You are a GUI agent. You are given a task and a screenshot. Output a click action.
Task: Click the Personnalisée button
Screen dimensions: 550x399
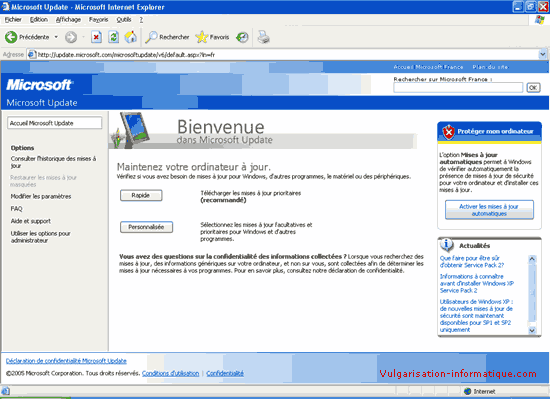[146, 227]
